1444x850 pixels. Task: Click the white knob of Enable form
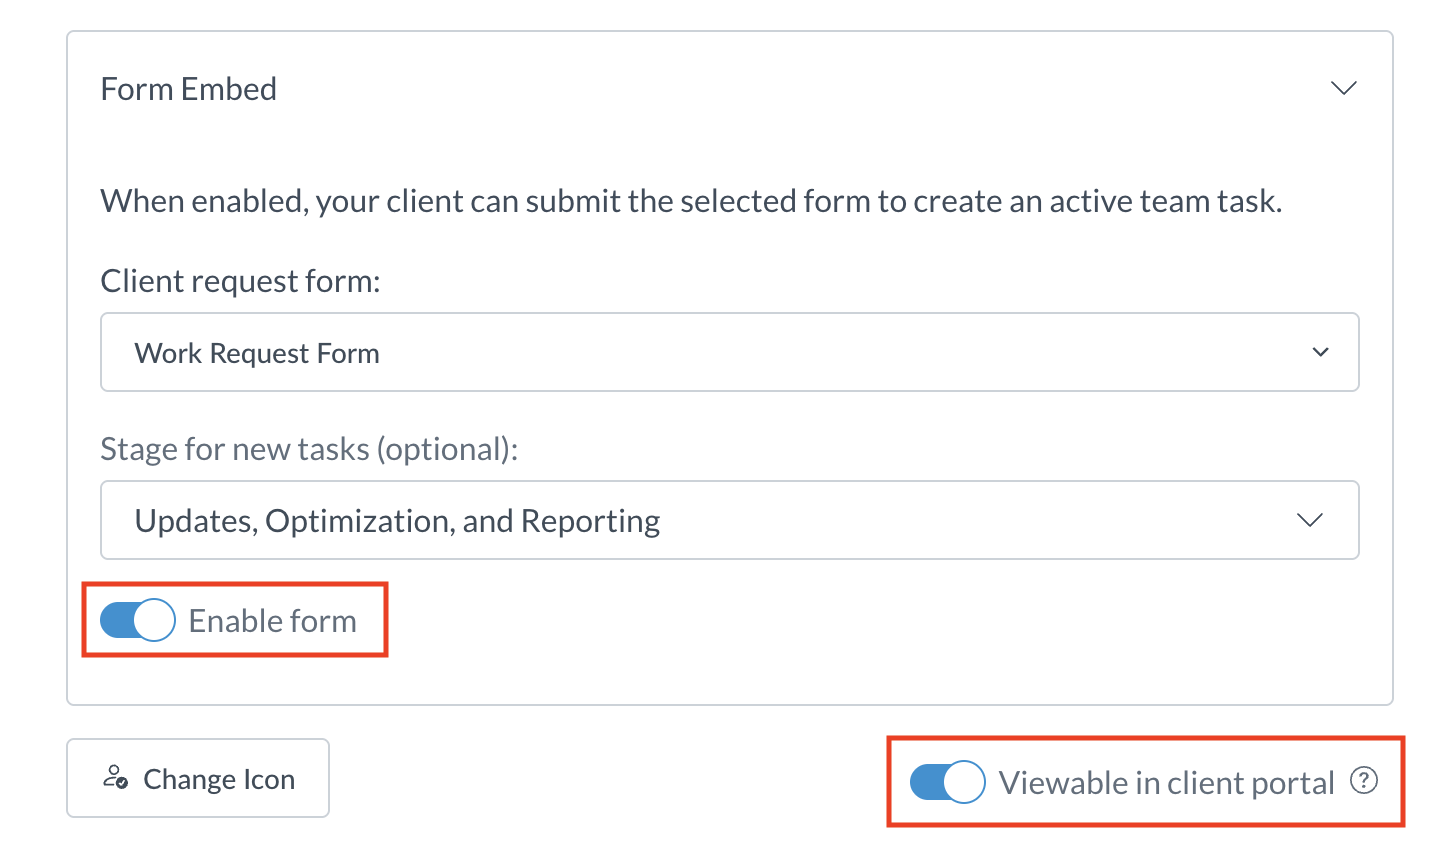click(154, 620)
